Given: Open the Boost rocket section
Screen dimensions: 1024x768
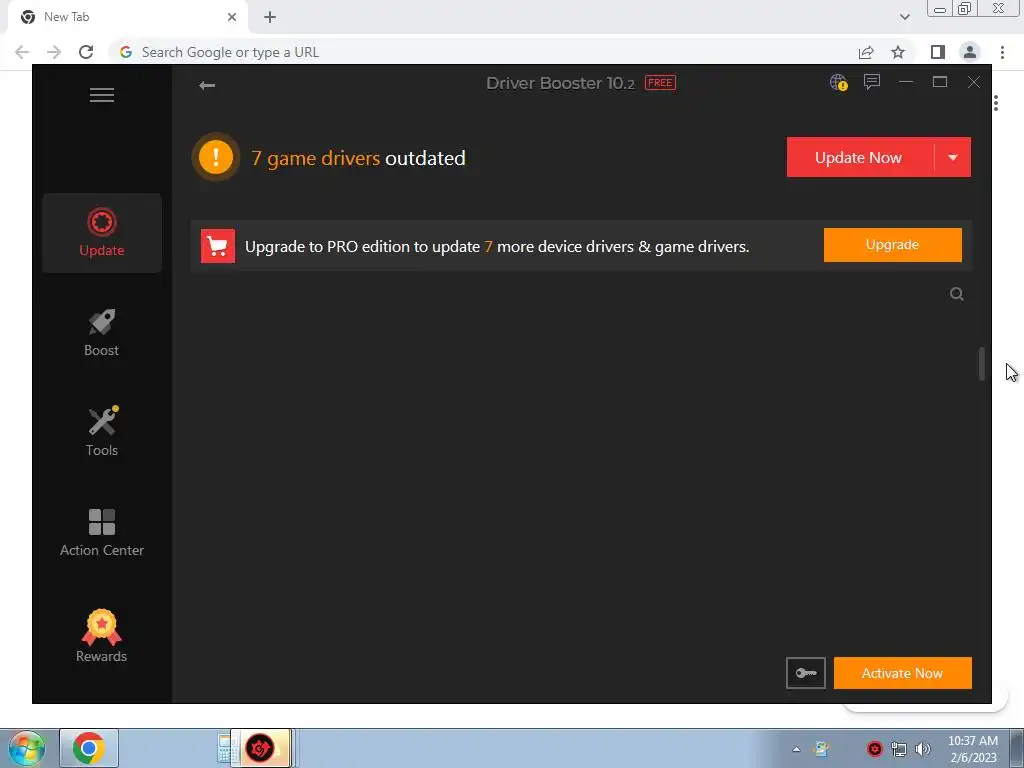Looking at the screenshot, I should 102,333.
